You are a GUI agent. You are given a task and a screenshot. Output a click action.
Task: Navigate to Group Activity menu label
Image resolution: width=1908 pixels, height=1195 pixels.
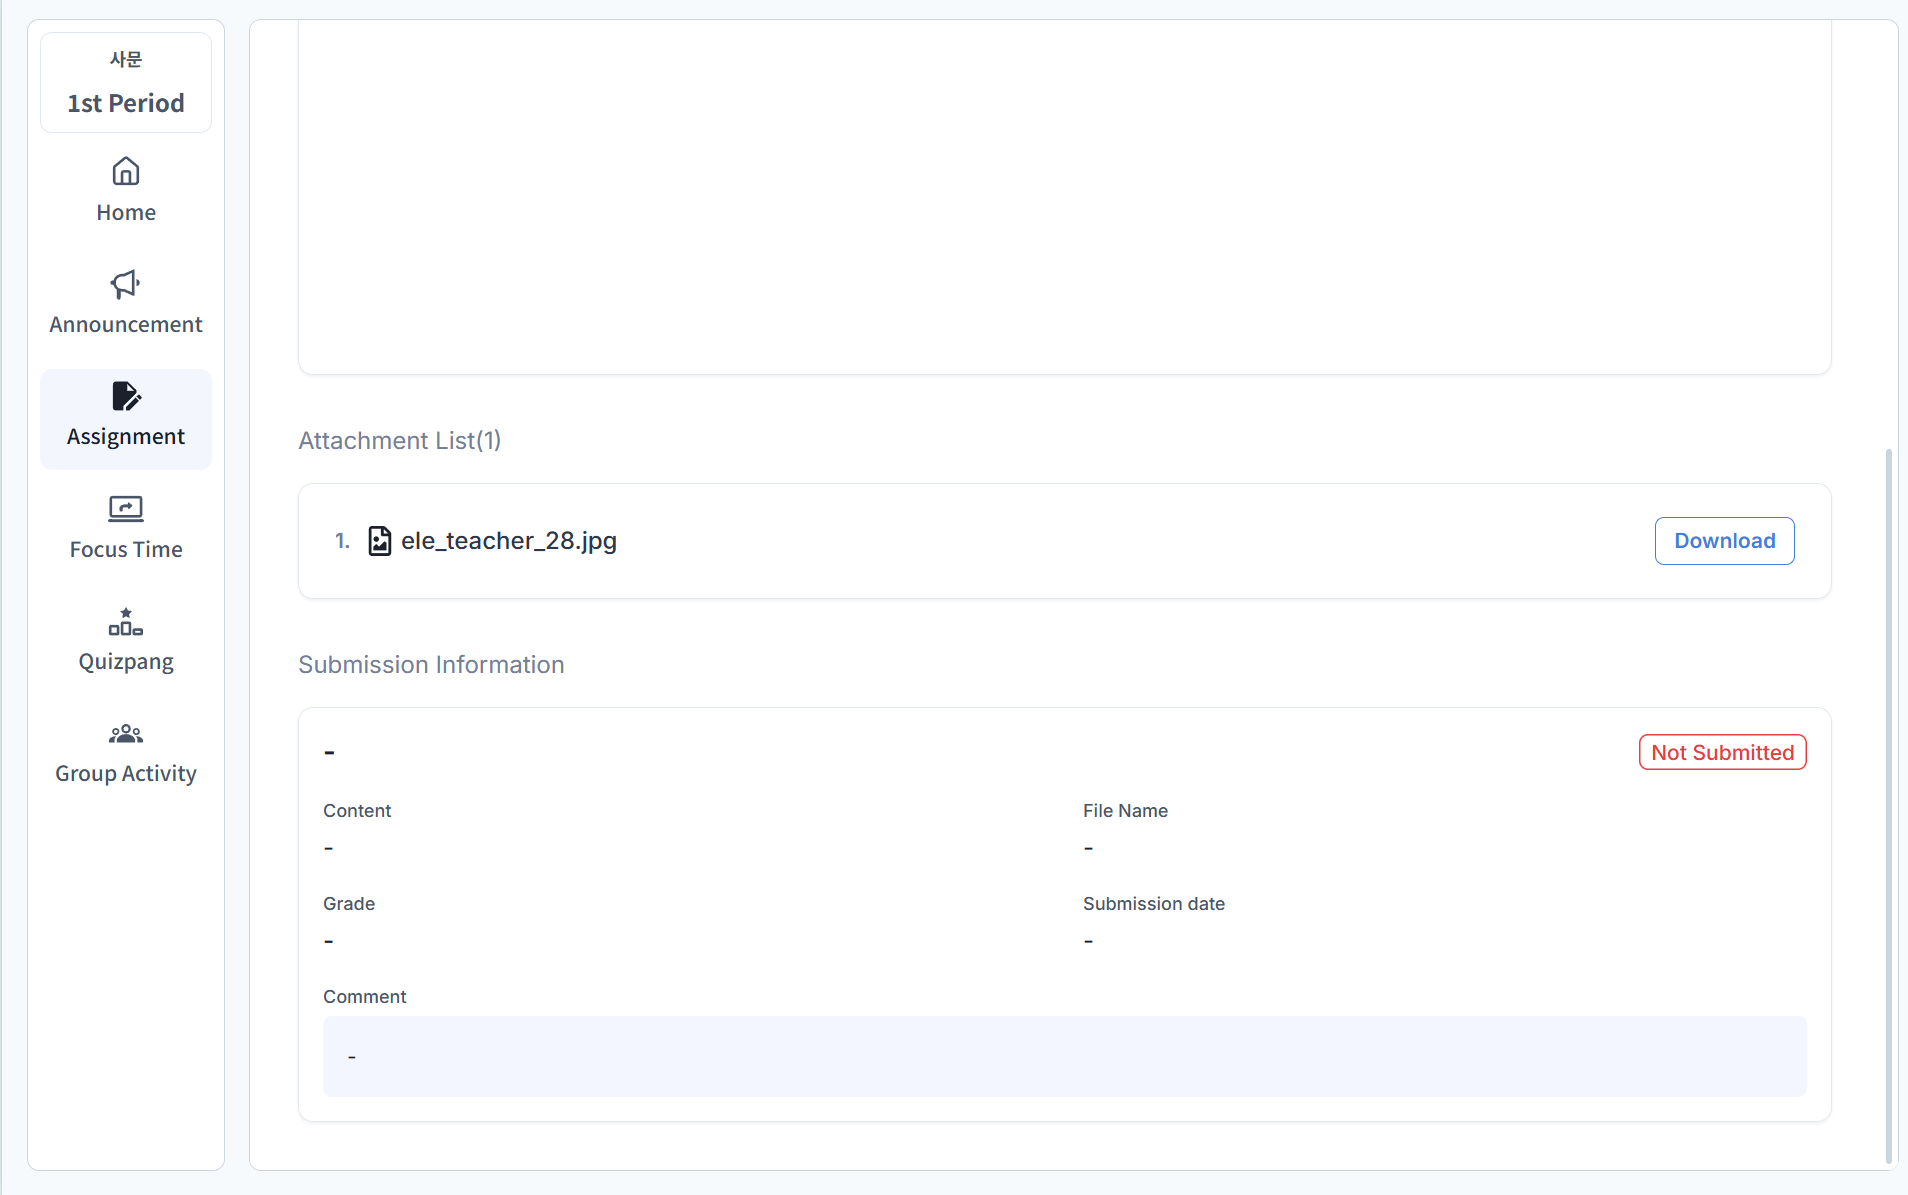(x=126, y=774)
